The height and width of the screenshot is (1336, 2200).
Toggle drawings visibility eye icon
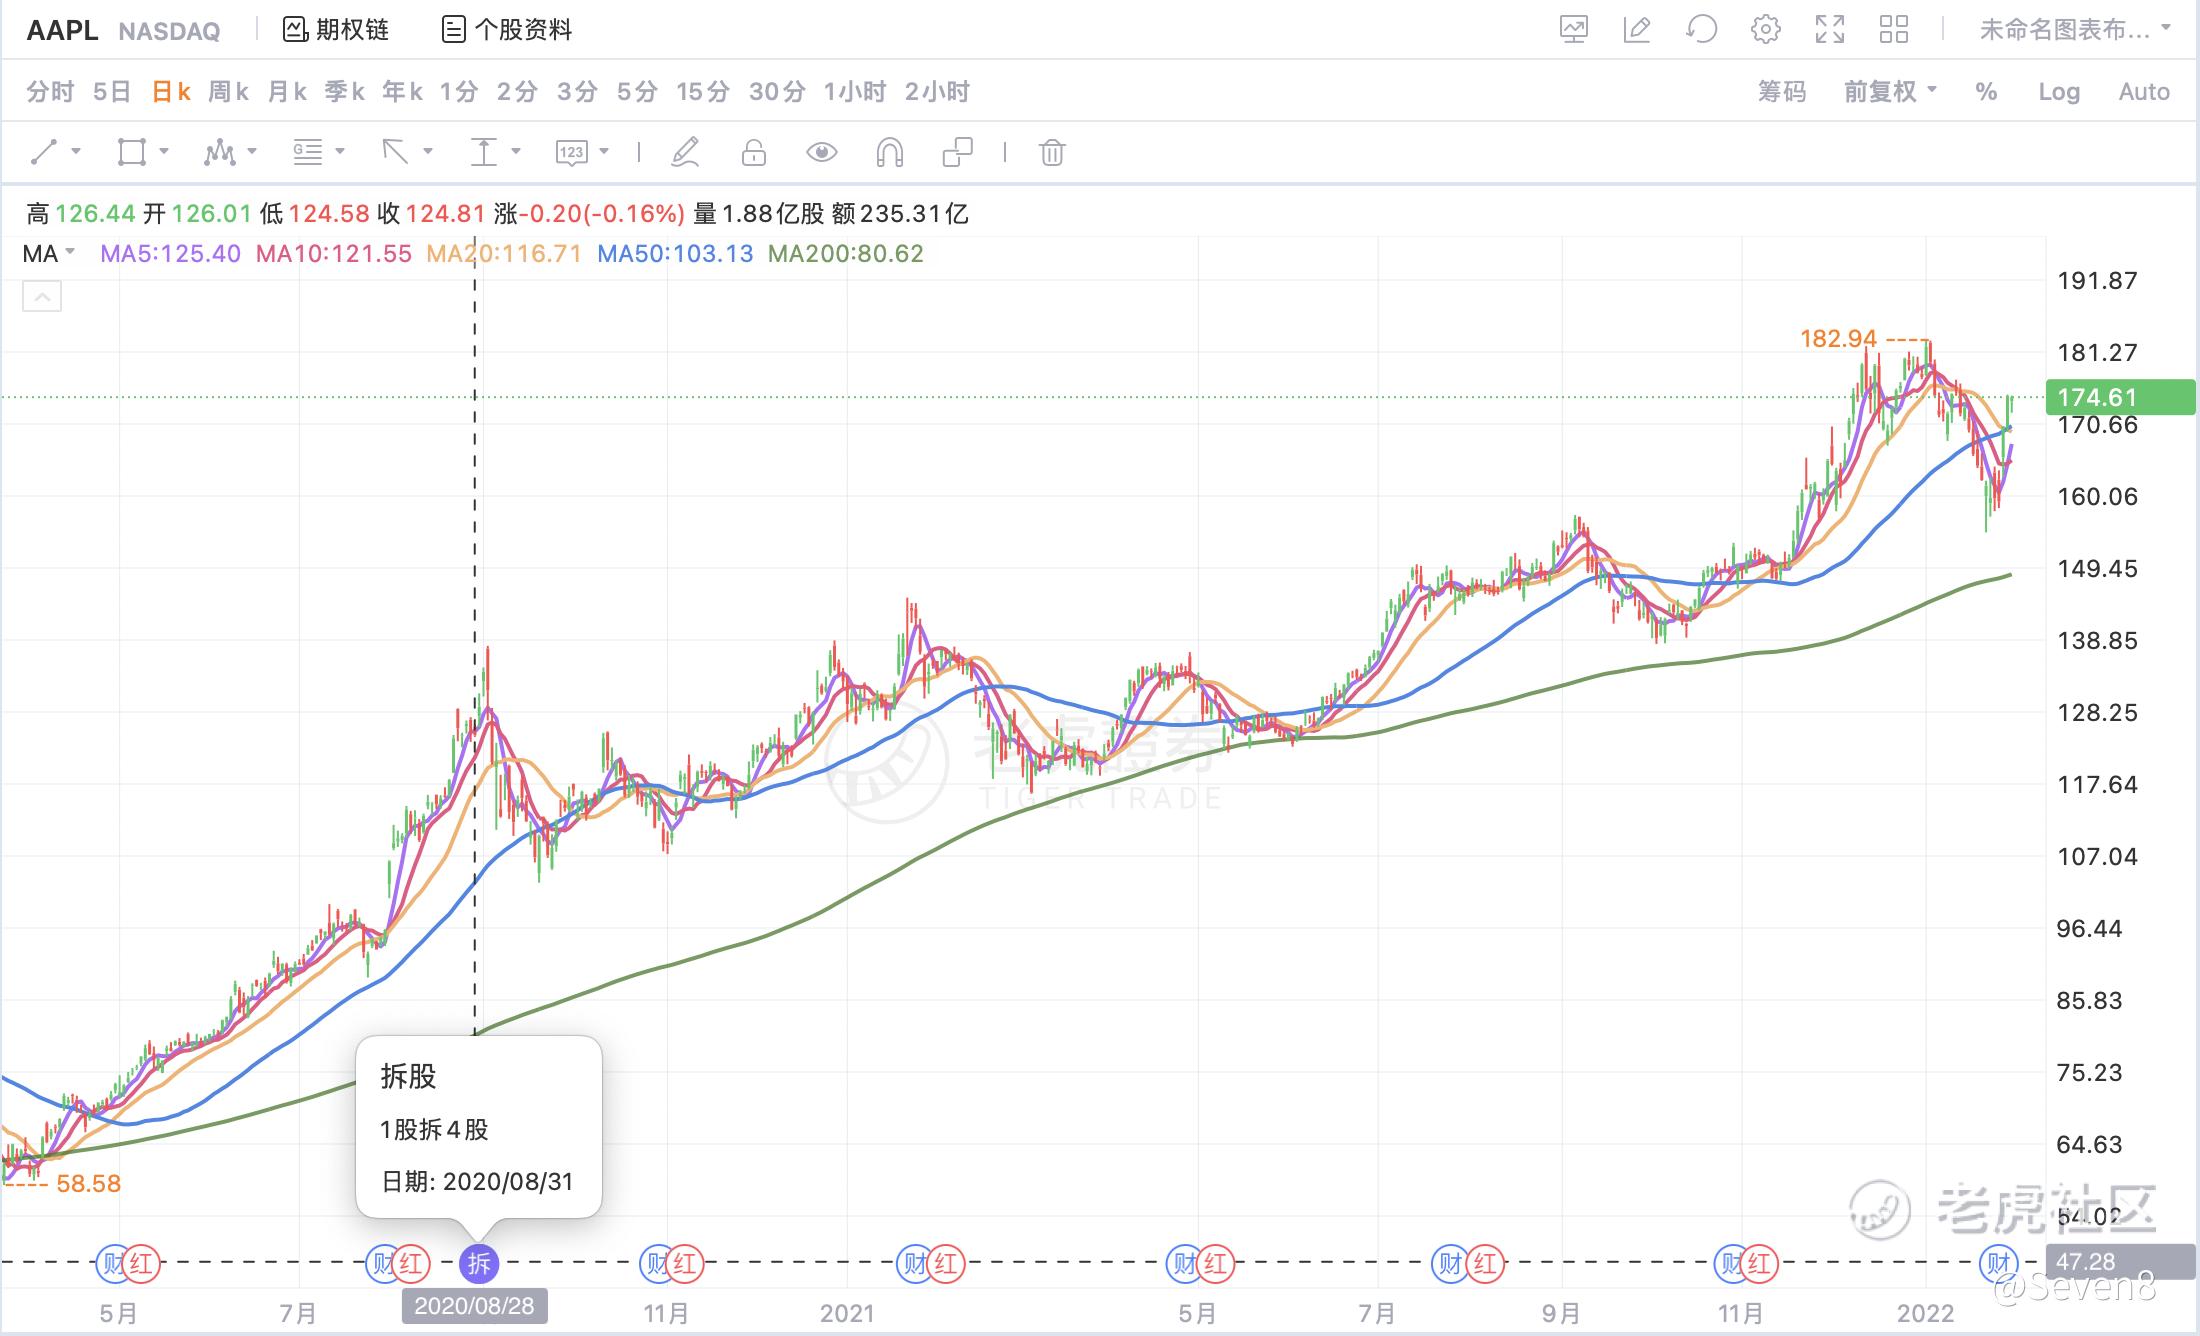tap(821, 152)
